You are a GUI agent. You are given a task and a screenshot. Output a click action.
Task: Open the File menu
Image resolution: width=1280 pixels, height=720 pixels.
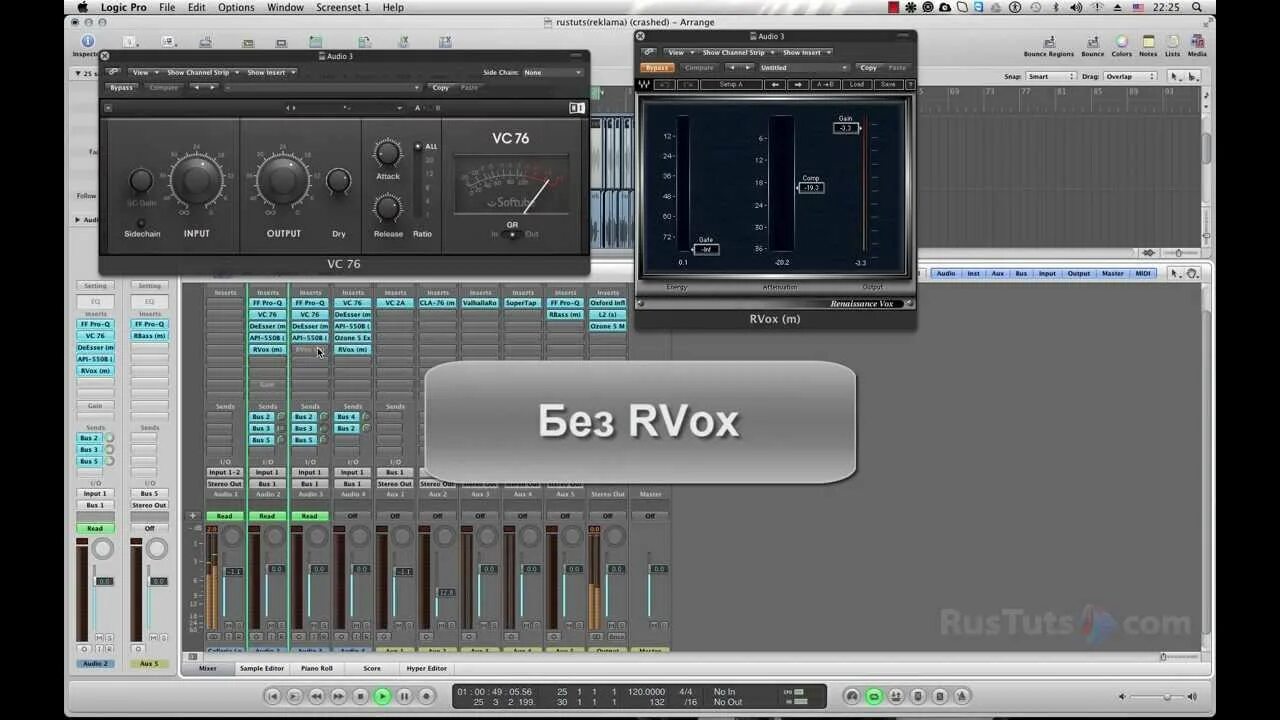pyautogui.click(x=167, y=7)
